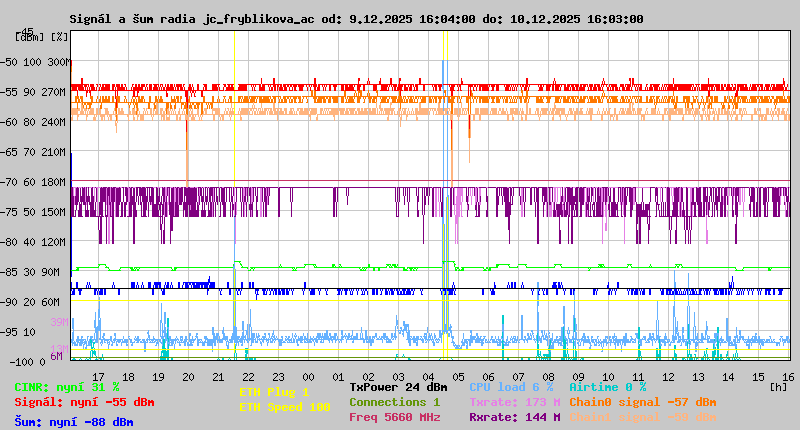The width and height of the screenshot is (800, 430).
Task: Click the 'ETH Speed 100' legend label
Action: pos(285,407)
